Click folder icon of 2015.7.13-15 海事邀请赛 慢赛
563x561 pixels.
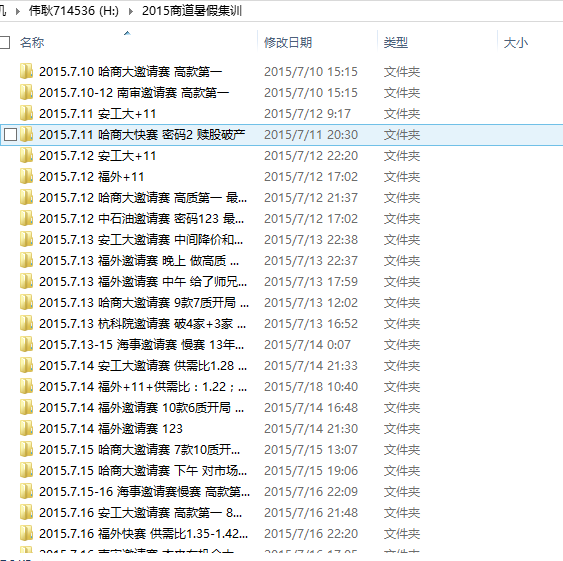click(x=27, y=344)
